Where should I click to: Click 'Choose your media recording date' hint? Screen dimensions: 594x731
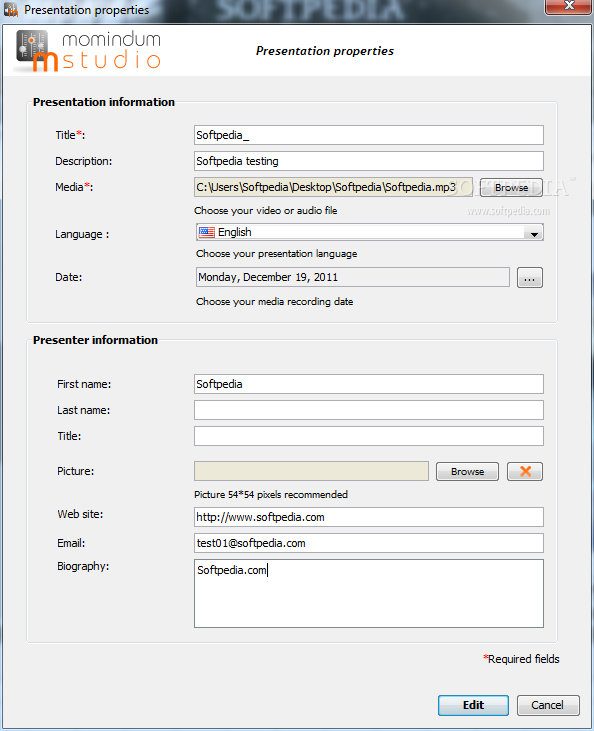click(275, 302)
